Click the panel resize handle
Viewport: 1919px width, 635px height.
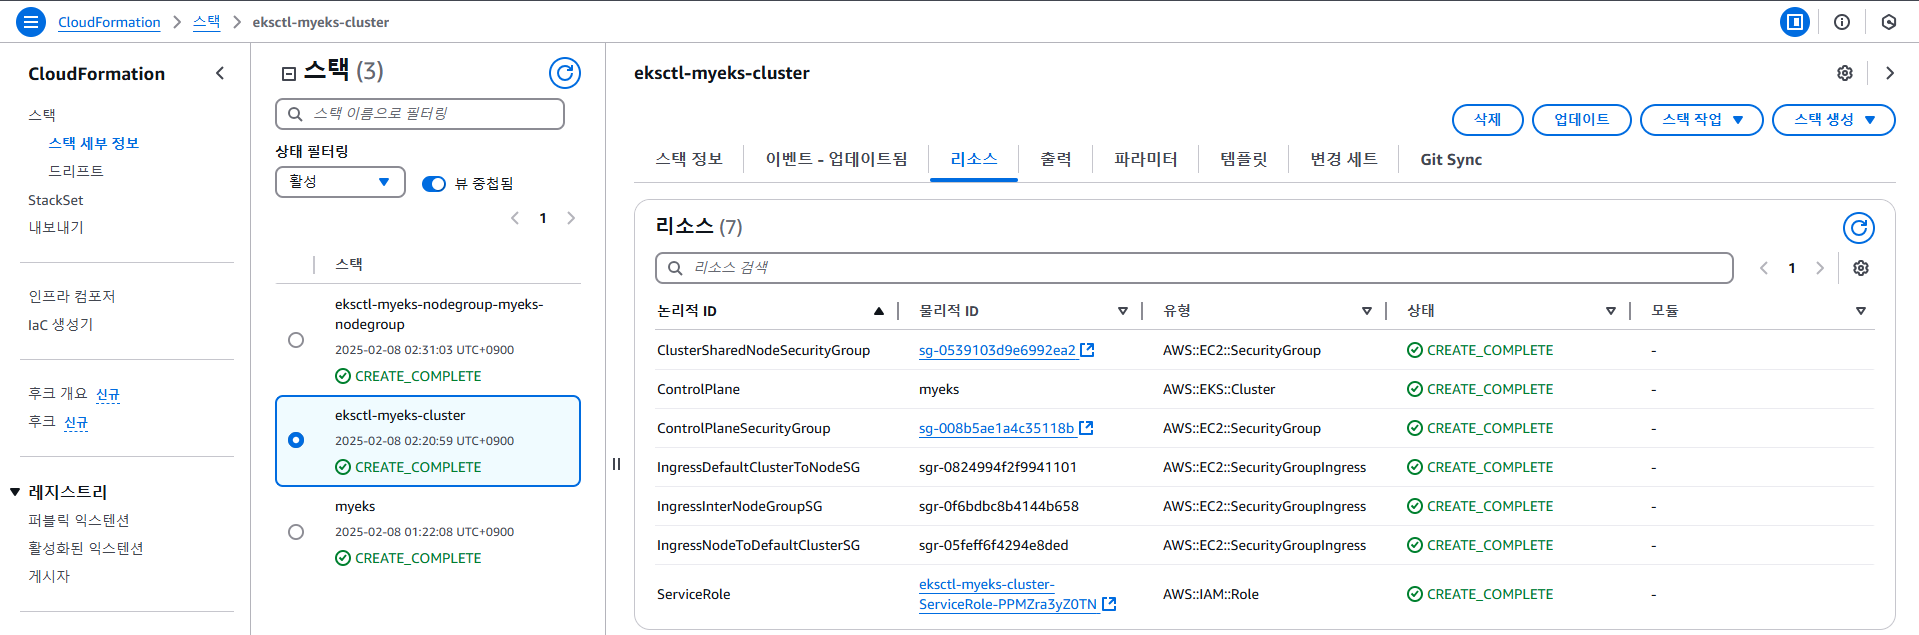coord(617,464)
